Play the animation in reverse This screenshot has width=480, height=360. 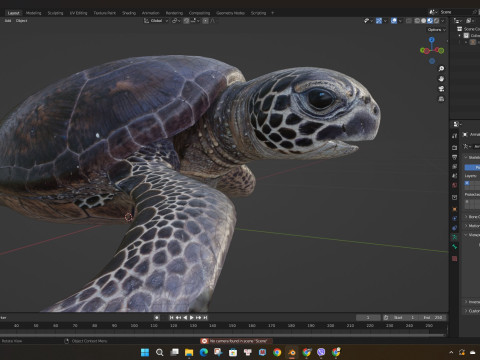pyautogui.click(x=185, y=317)
